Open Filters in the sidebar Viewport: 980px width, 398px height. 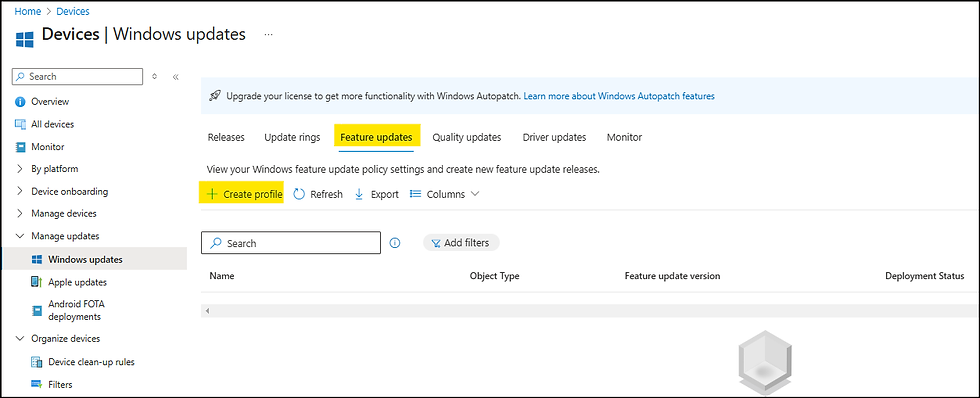pos(60,384)
